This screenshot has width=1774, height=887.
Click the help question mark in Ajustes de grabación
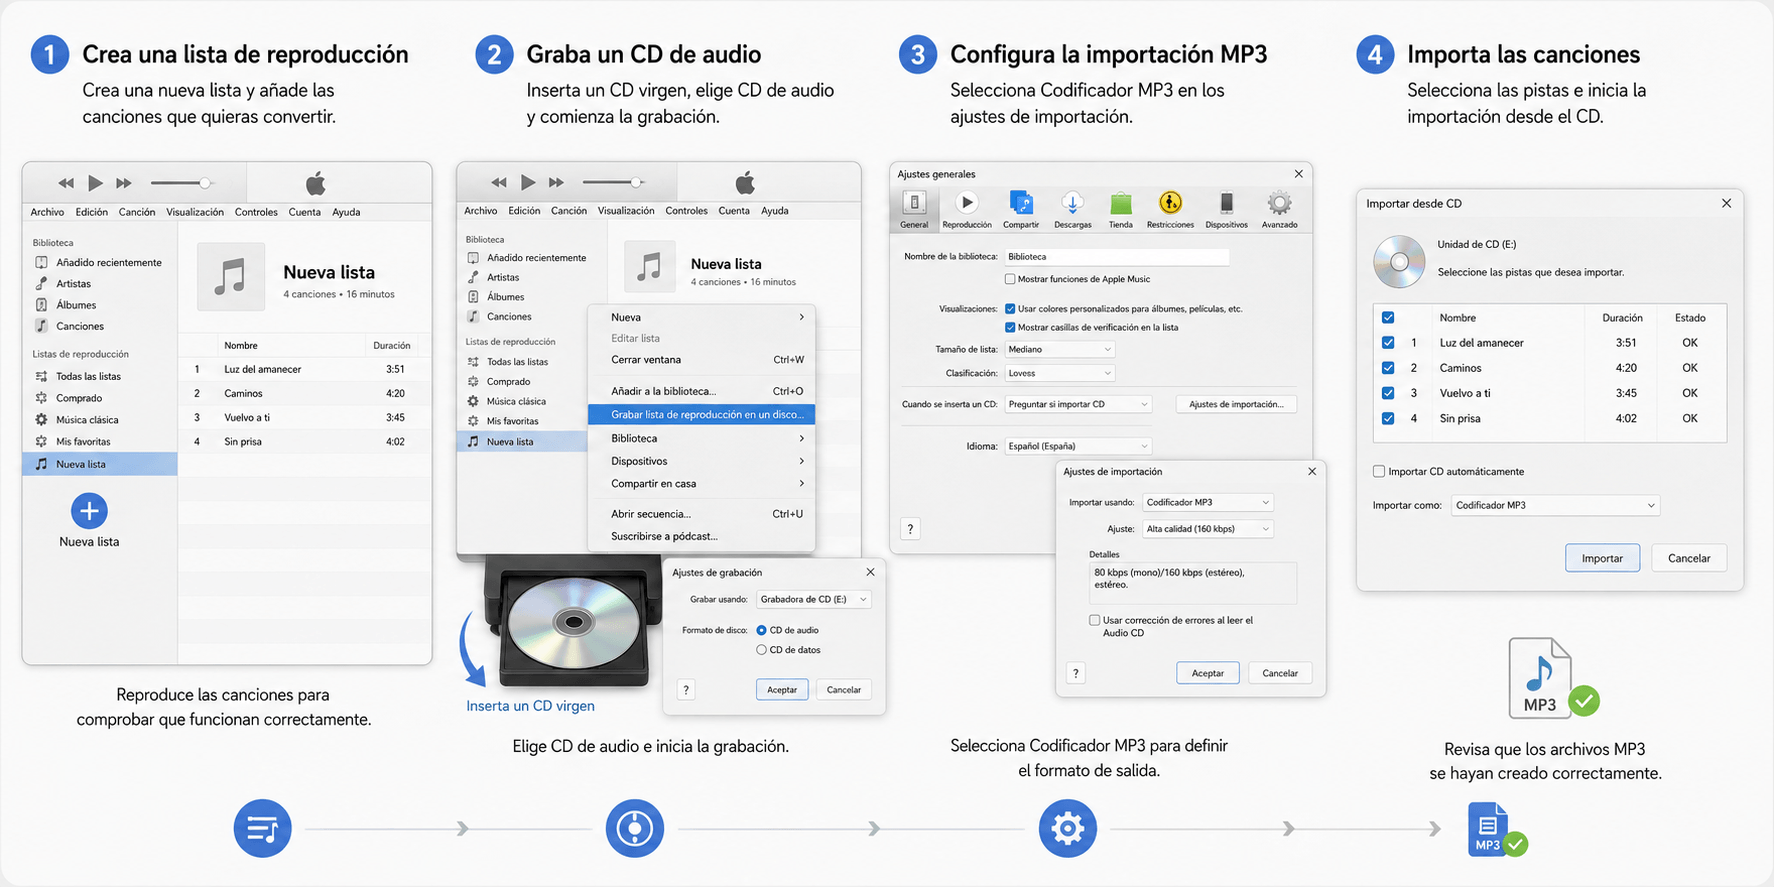pos(686,690)
